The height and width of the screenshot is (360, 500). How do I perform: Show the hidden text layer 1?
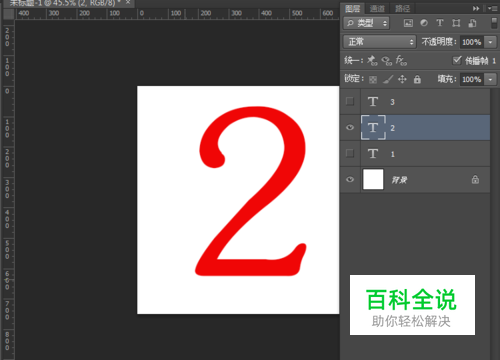(350, 153)
